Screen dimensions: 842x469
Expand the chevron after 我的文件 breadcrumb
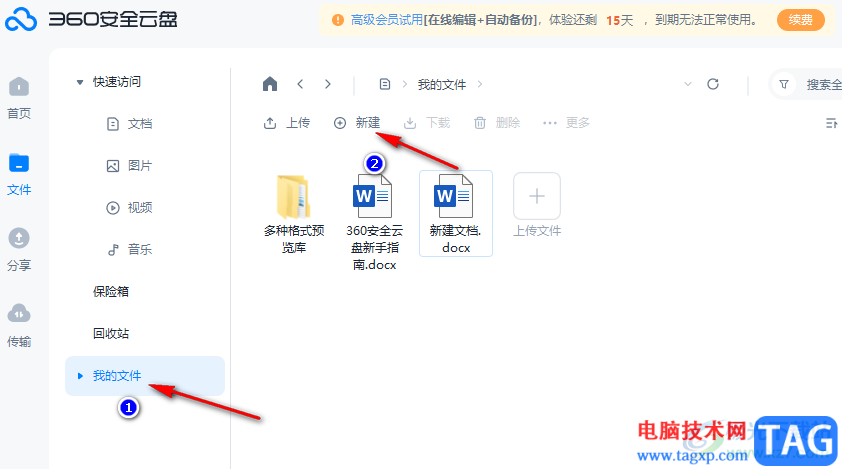pyautogui.click(x=480, y=84)
